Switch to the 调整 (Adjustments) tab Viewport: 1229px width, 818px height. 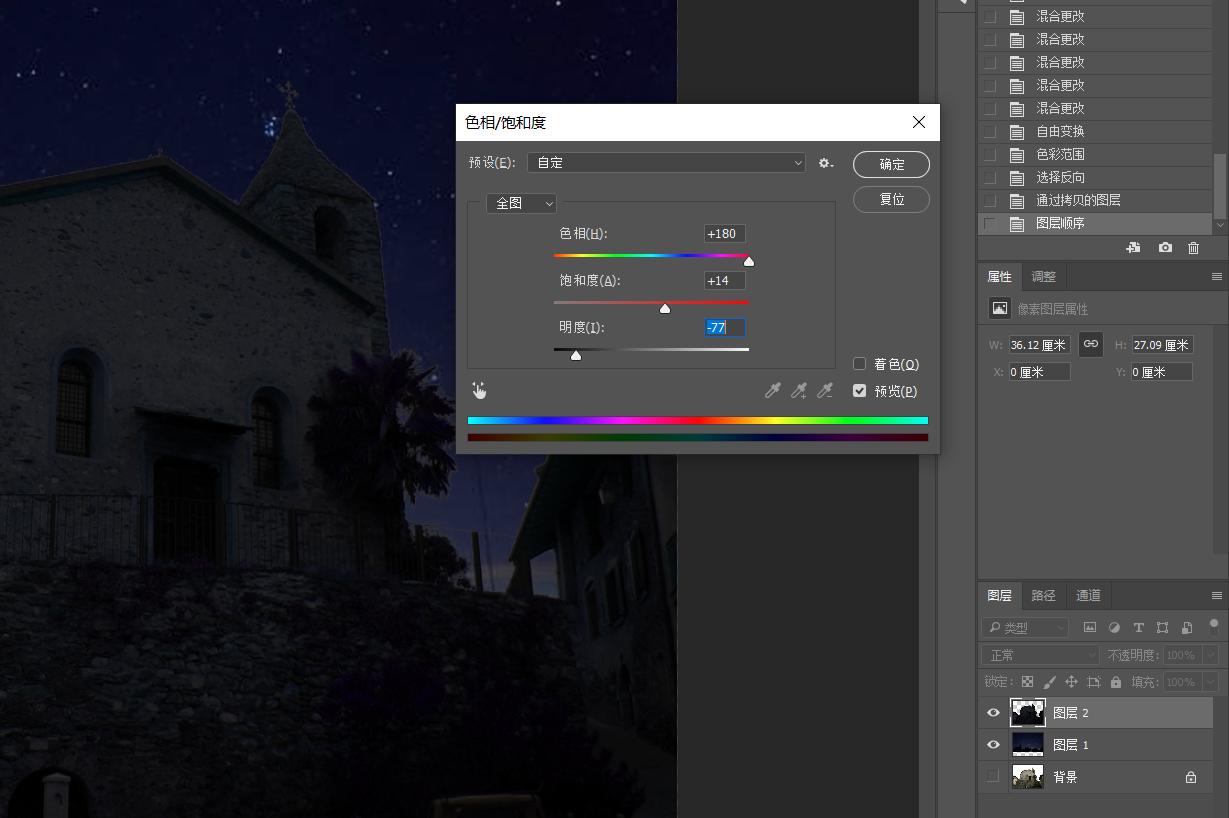[1043, 277]
